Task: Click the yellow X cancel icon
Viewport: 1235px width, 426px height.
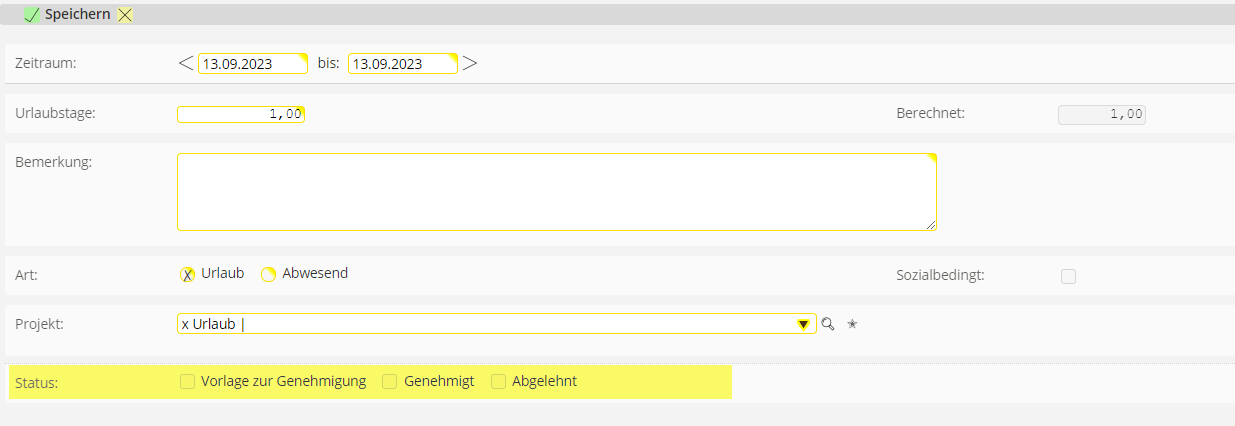Action: [125, 15]
